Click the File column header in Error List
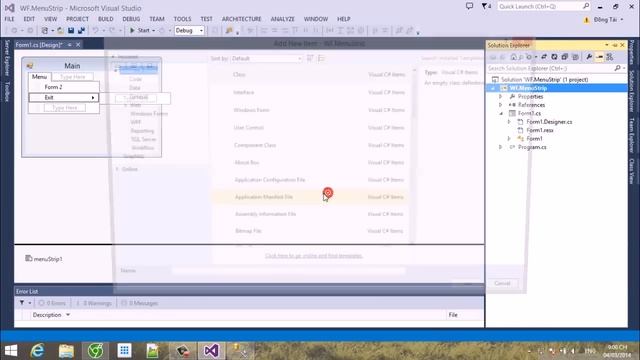Viewport: 640px width, 360px height. tap(453, 315)
